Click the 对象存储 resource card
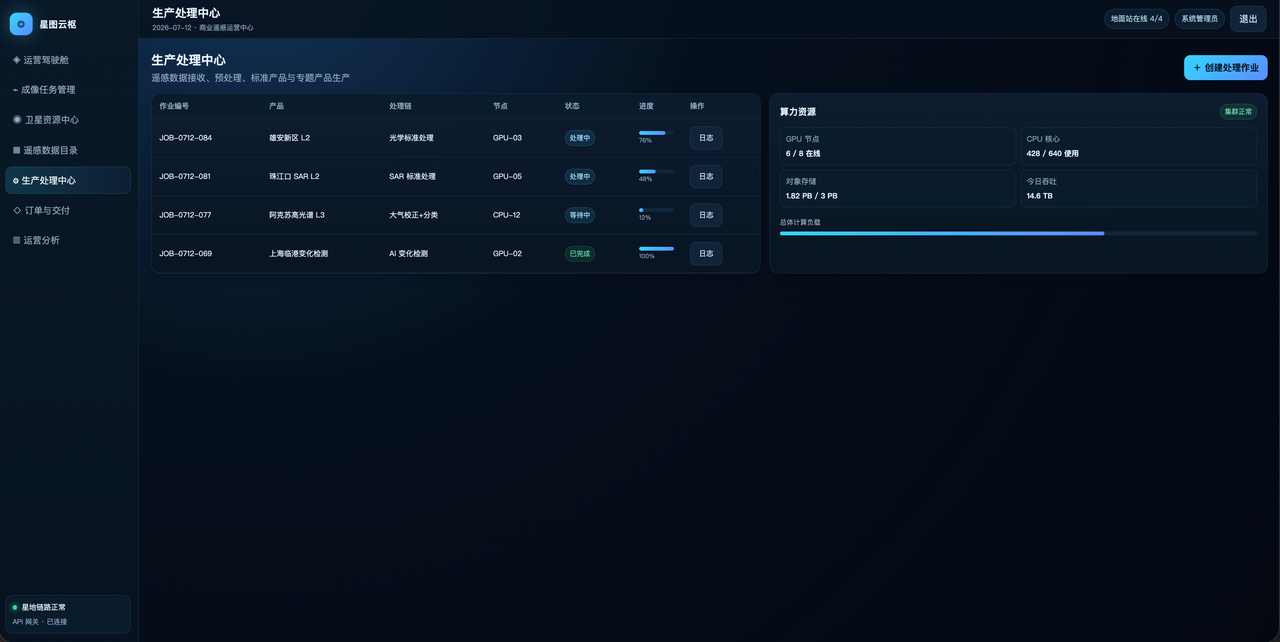The image size is (1280, 642). [x=898, y=188]
